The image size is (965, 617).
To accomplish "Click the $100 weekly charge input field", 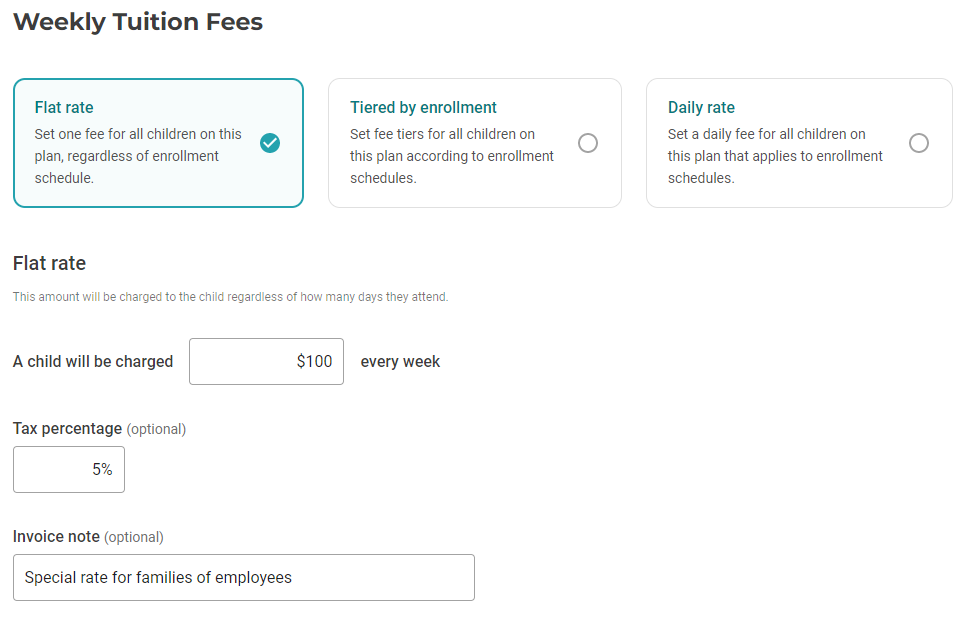I will [266, 361].
